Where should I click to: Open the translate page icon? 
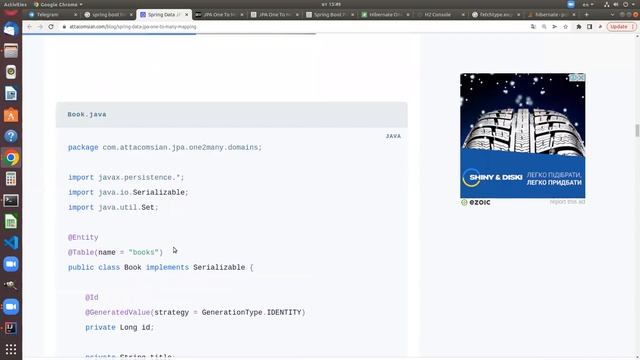[533, 27]
